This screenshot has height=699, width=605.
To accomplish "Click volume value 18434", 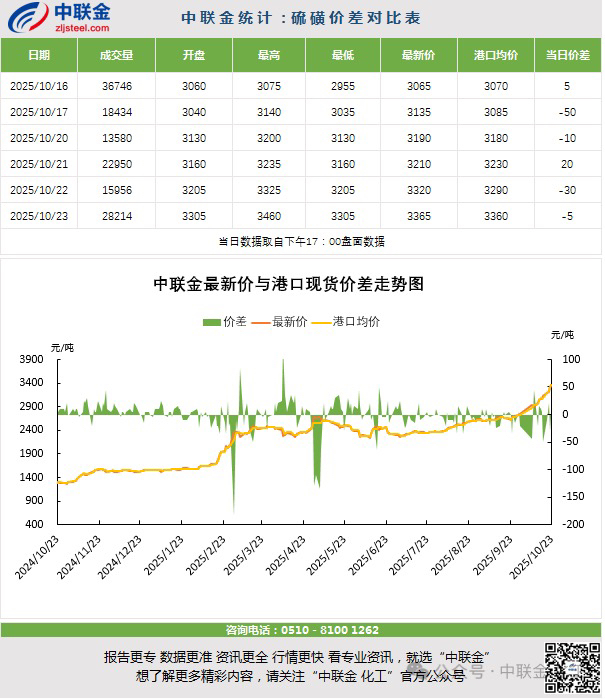I will [117, 112].
